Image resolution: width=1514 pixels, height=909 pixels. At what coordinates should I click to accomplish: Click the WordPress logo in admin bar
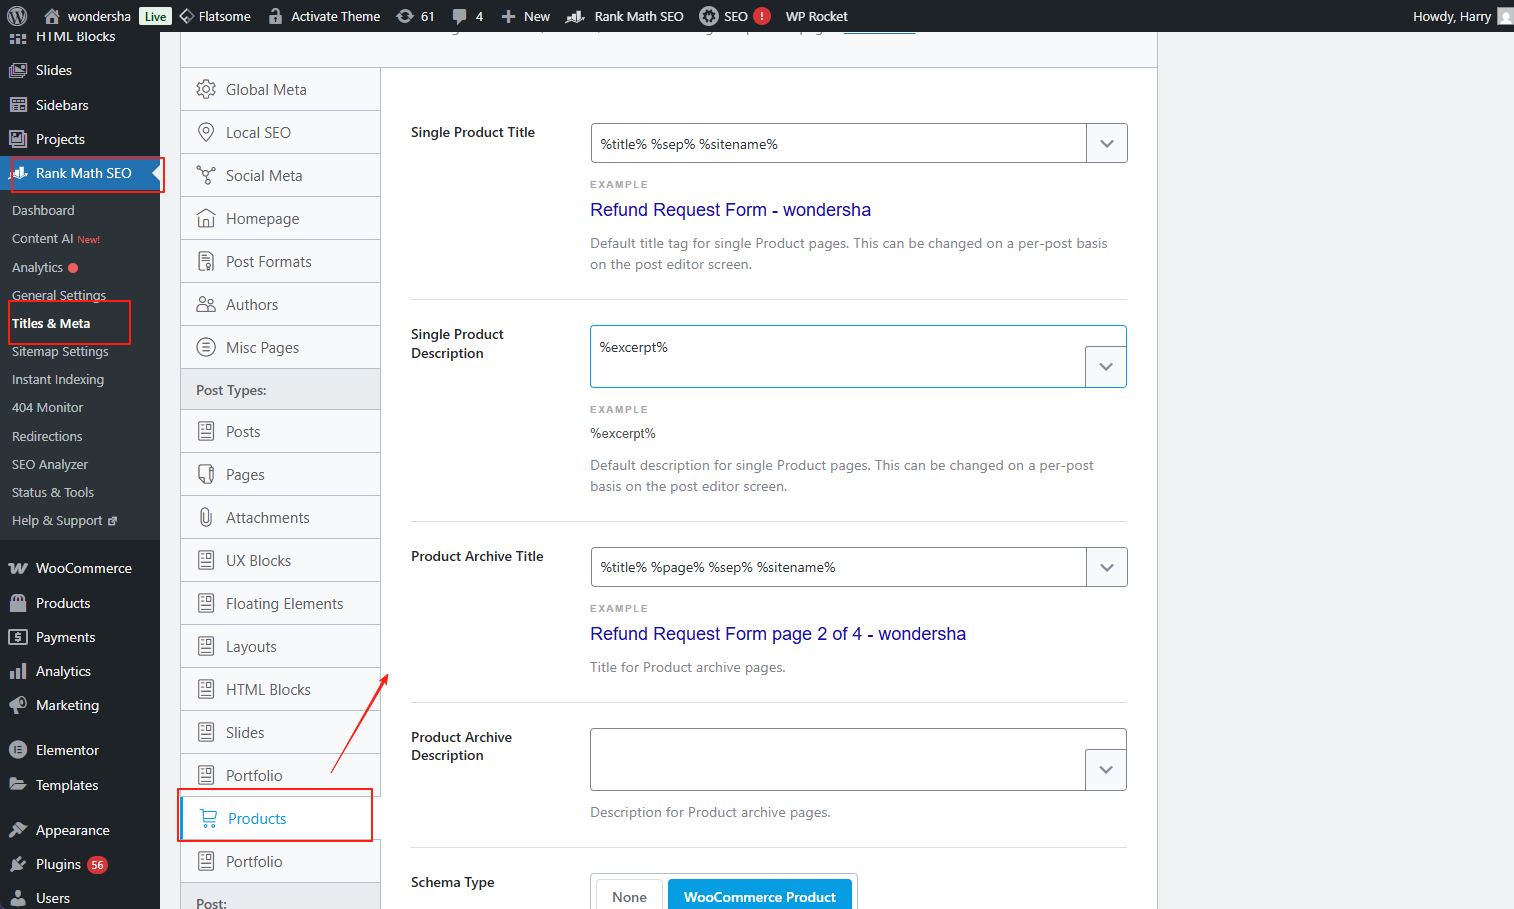pyautogui.click(x=17, y=16)
